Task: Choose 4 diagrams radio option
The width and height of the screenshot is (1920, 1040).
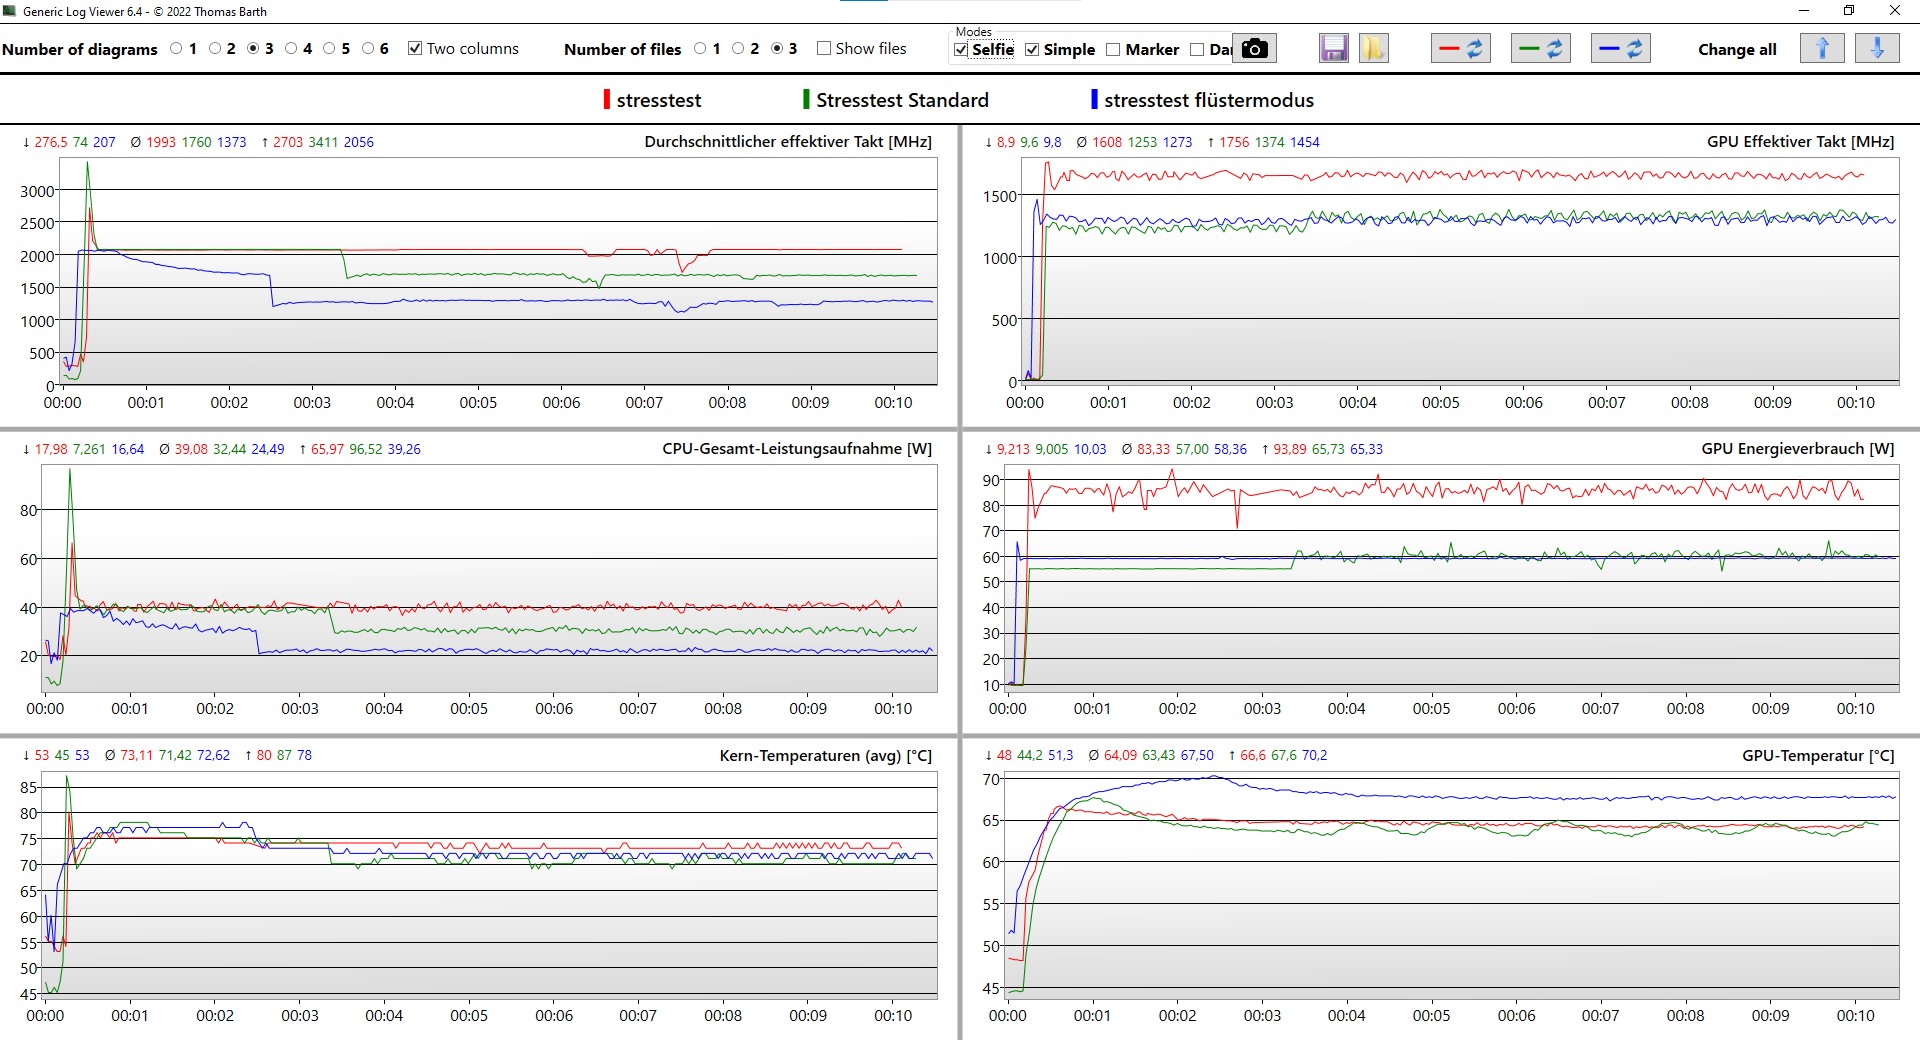Action: point(291,49)
